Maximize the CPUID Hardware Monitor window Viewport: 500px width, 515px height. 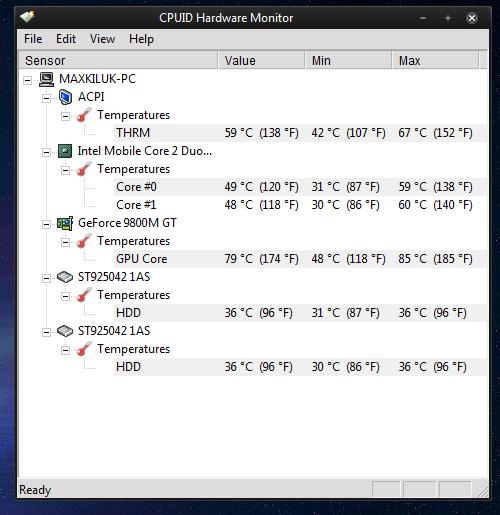tap(448, 18)
